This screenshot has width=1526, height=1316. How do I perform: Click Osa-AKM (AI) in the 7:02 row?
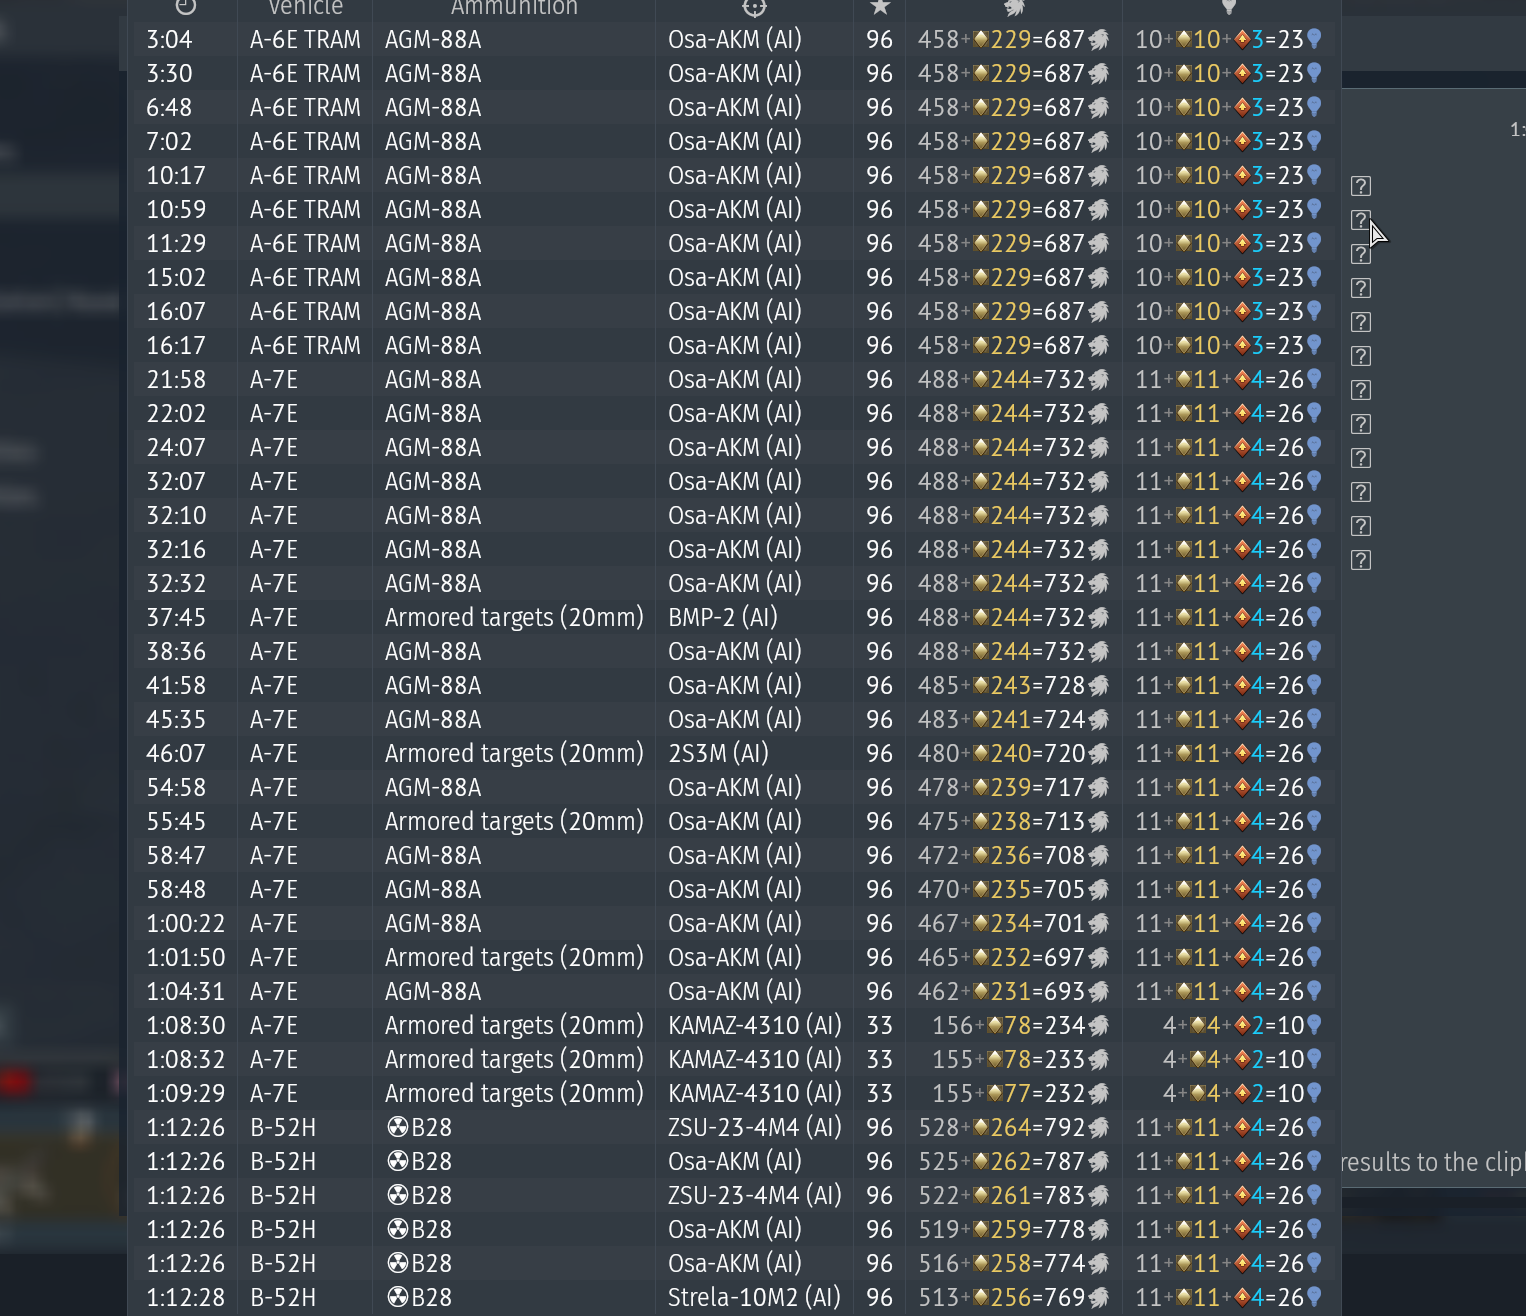735,142
